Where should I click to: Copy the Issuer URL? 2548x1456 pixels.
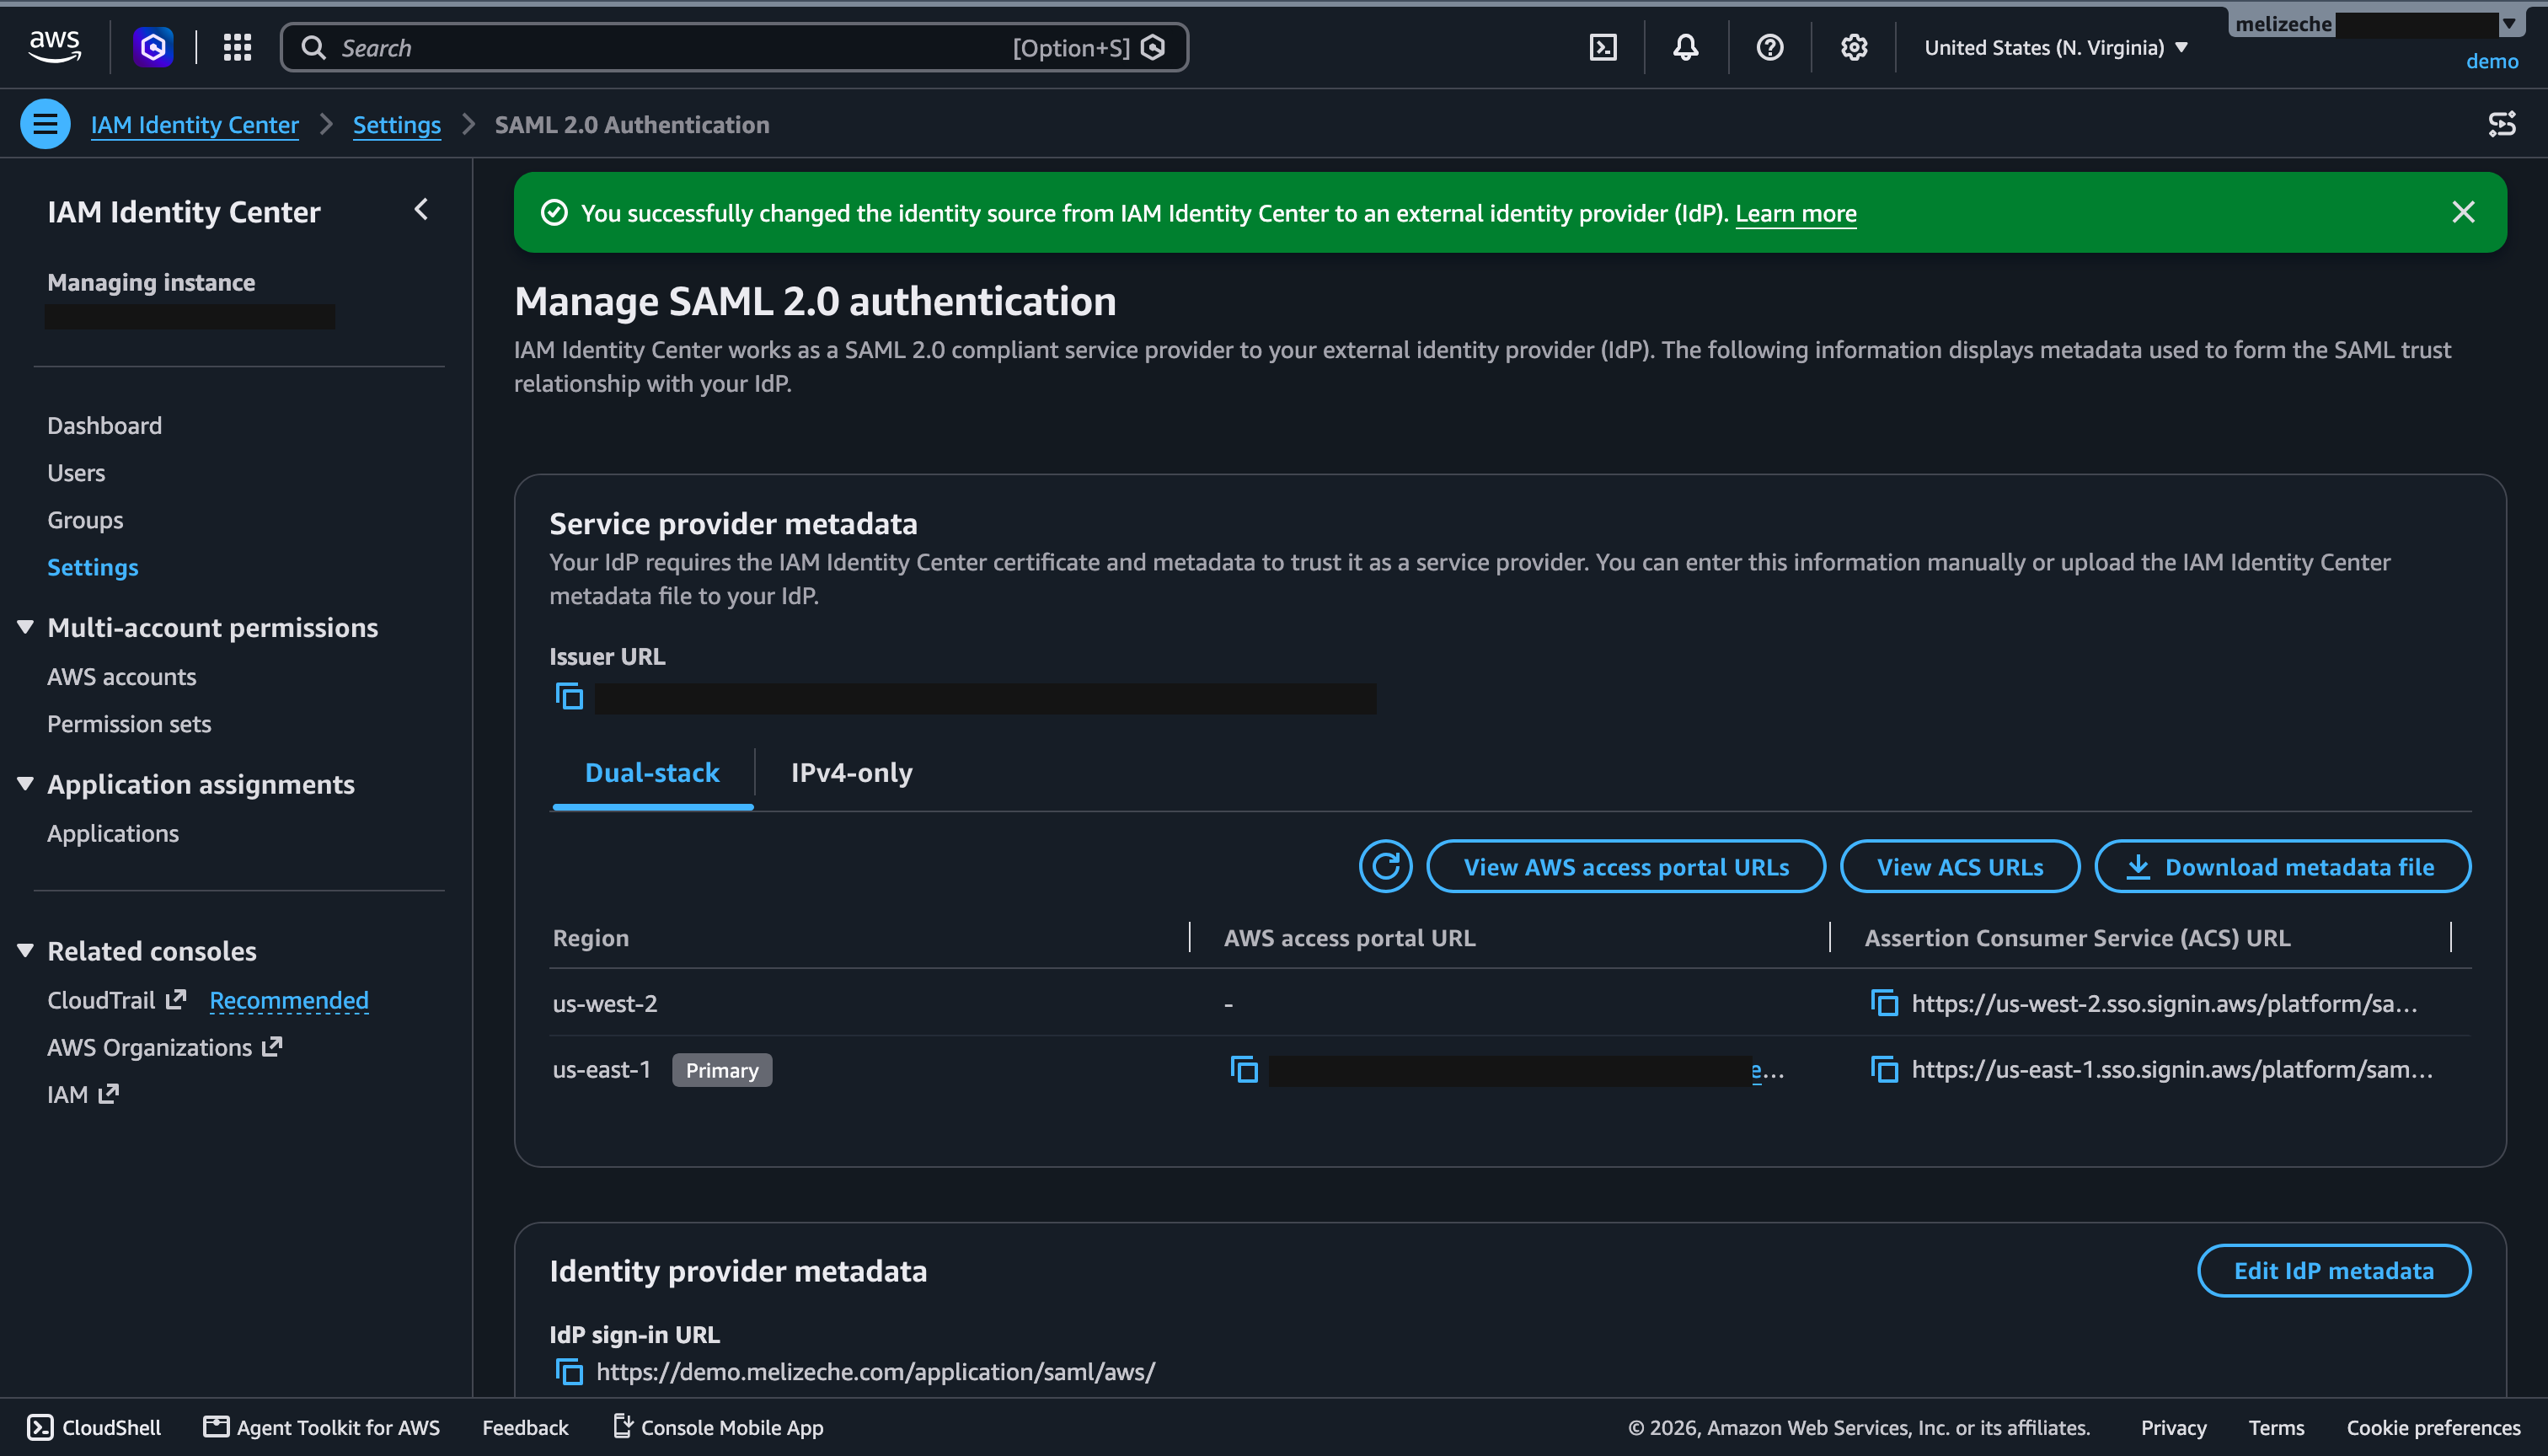pos(569,696)
